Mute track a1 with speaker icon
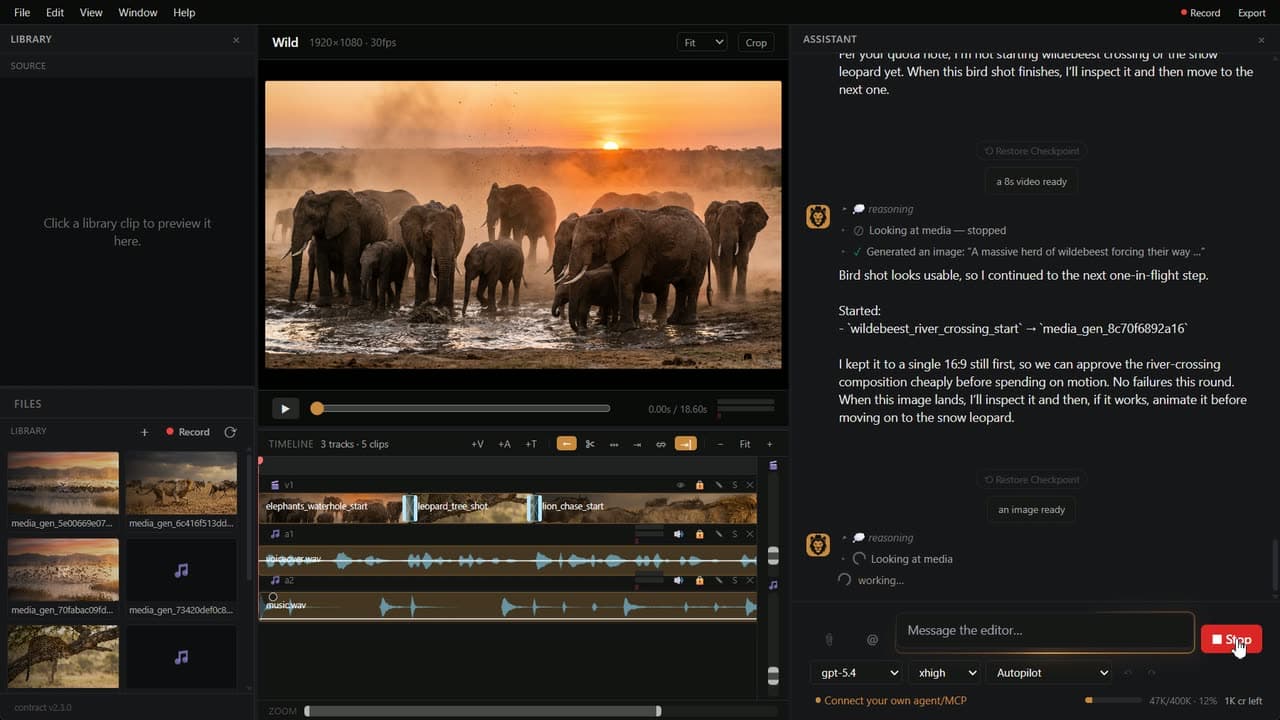The width and height of the screenshot is (1280, 720). coord(679,534)
